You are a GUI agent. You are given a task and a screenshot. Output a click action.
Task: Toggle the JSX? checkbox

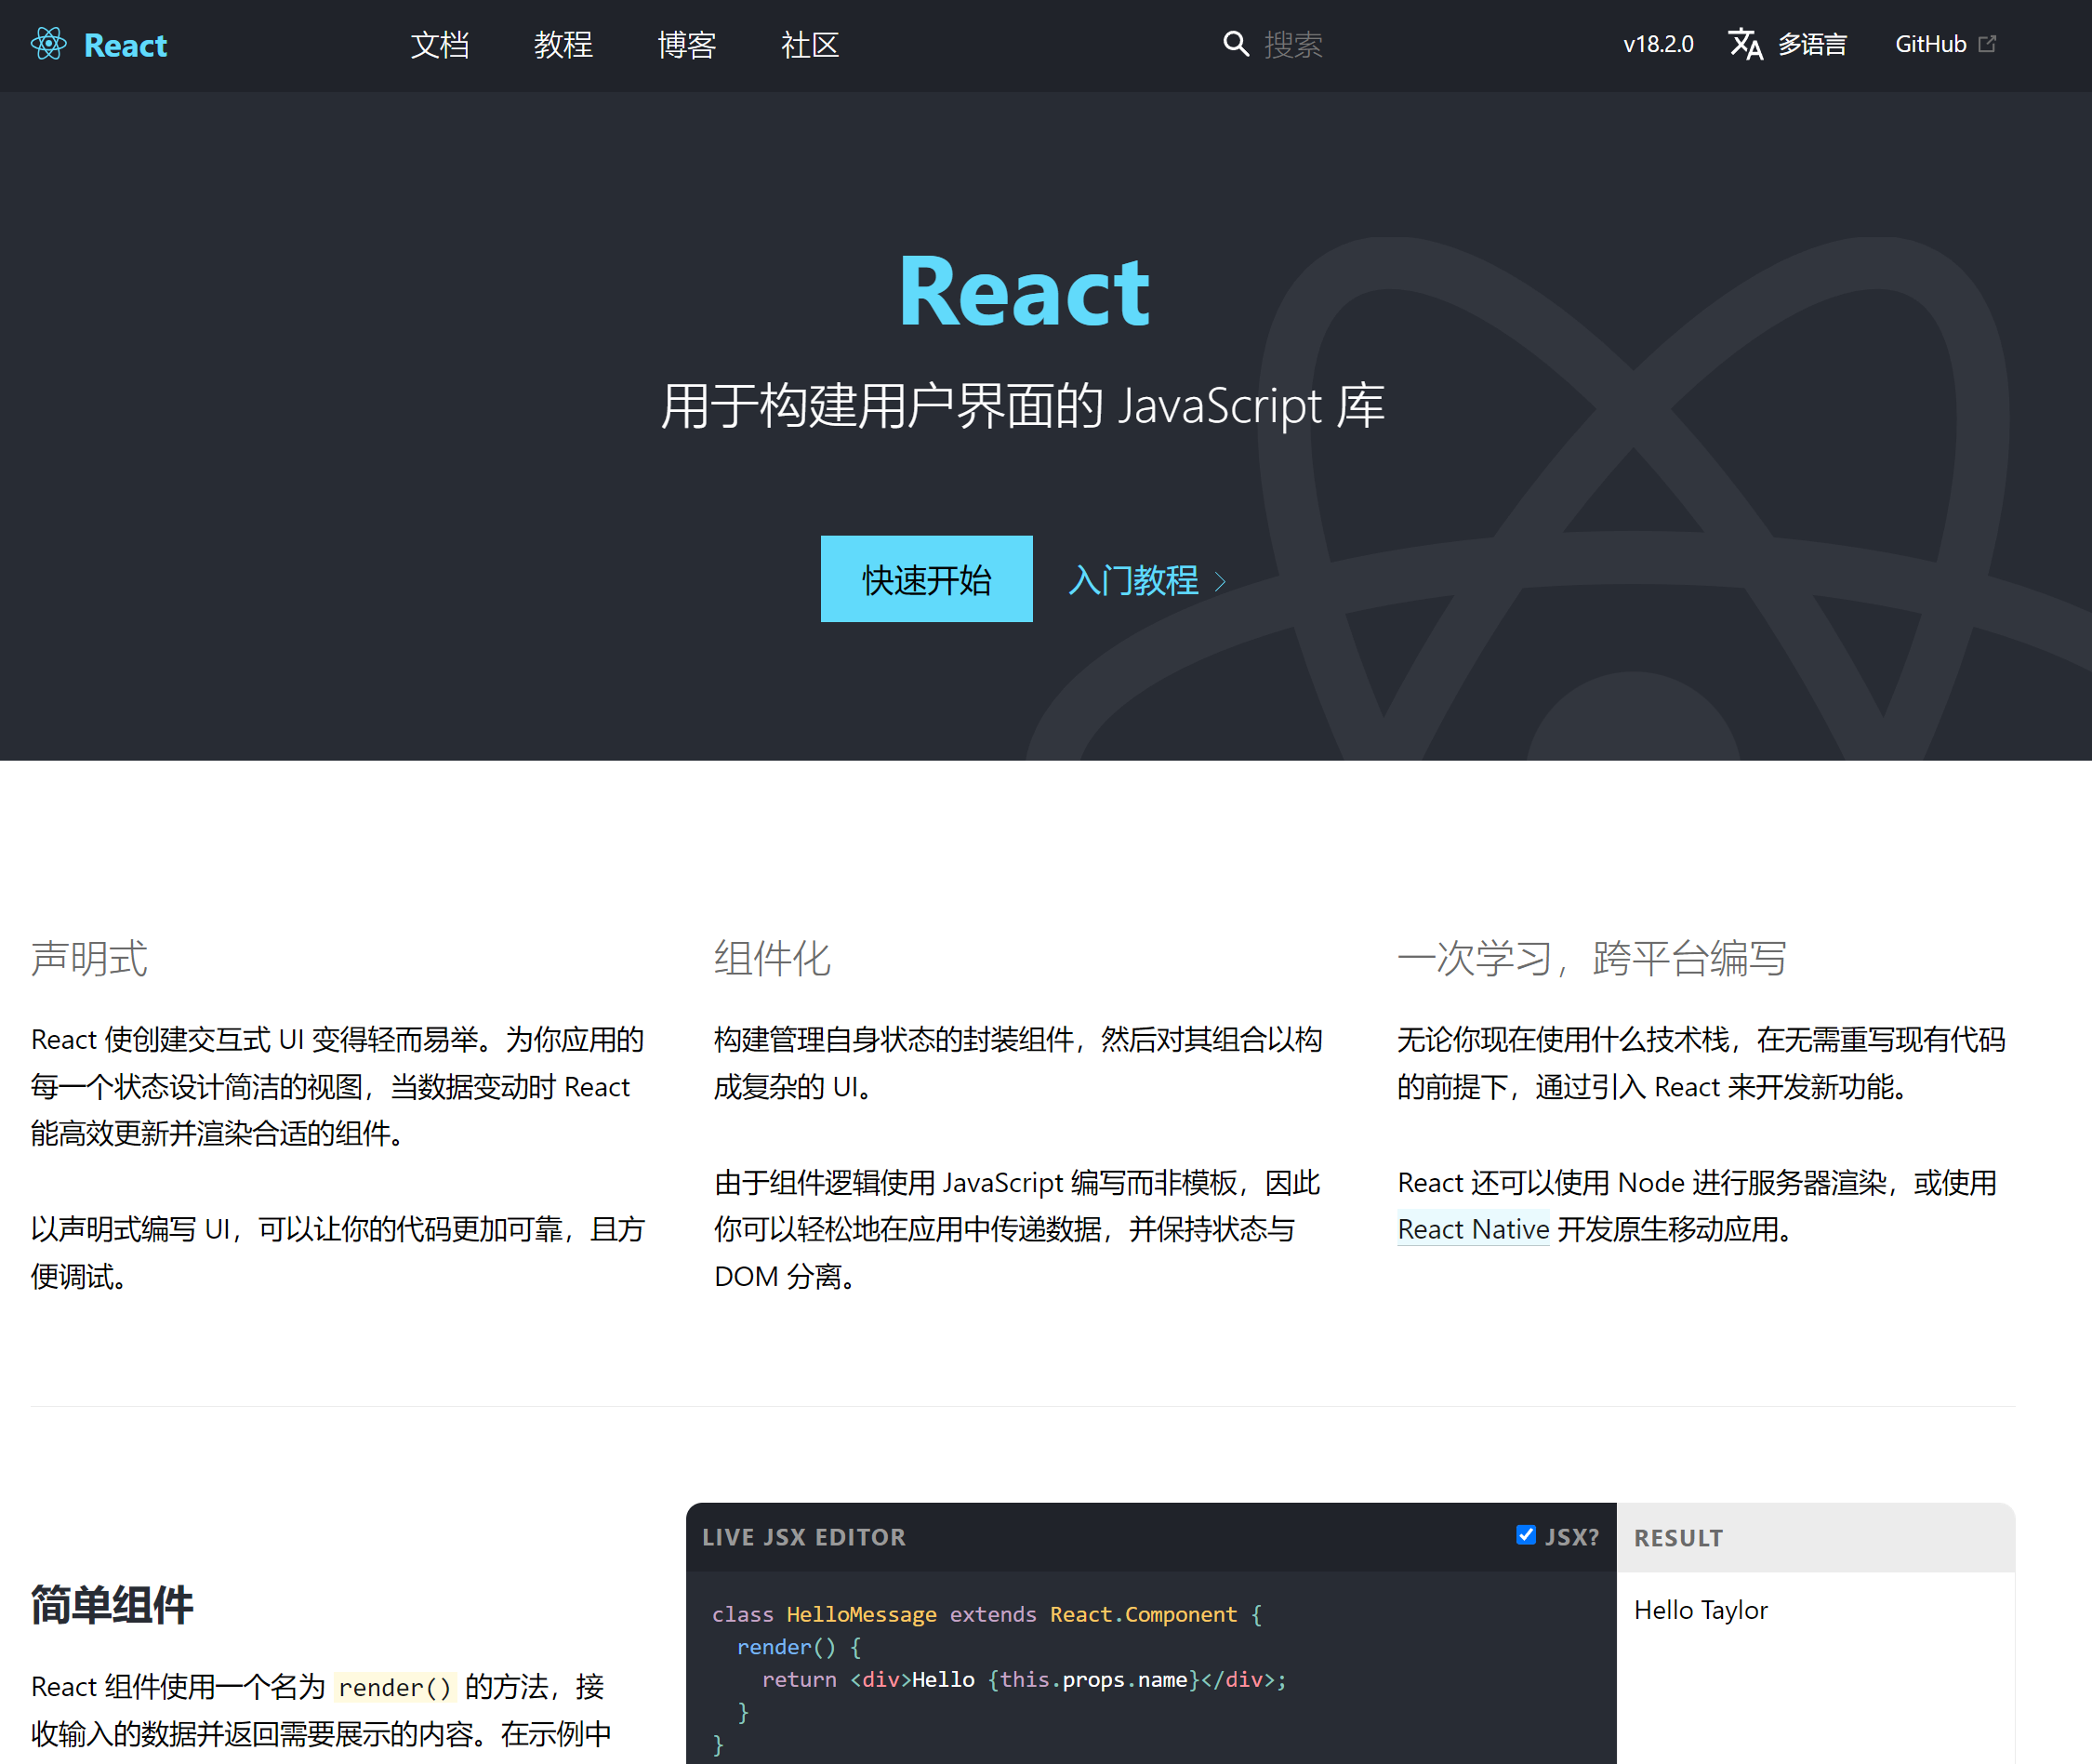coord(1526,1535)
